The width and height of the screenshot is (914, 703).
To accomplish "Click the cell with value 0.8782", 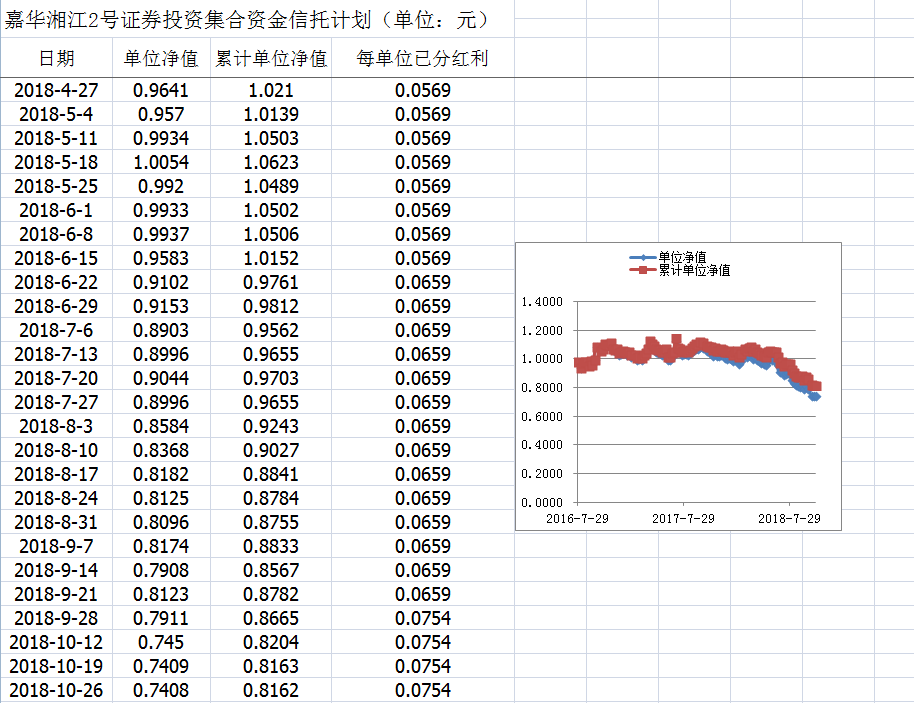I will (x=271, y=593).
